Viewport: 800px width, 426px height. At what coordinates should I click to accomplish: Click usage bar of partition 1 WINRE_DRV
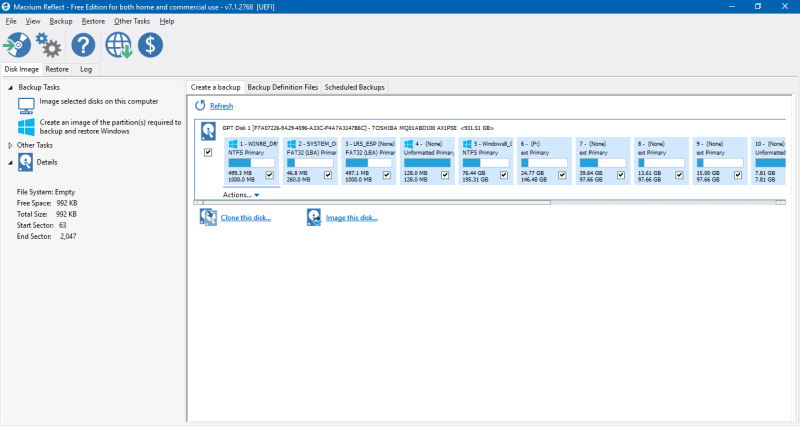pos(252,163)
